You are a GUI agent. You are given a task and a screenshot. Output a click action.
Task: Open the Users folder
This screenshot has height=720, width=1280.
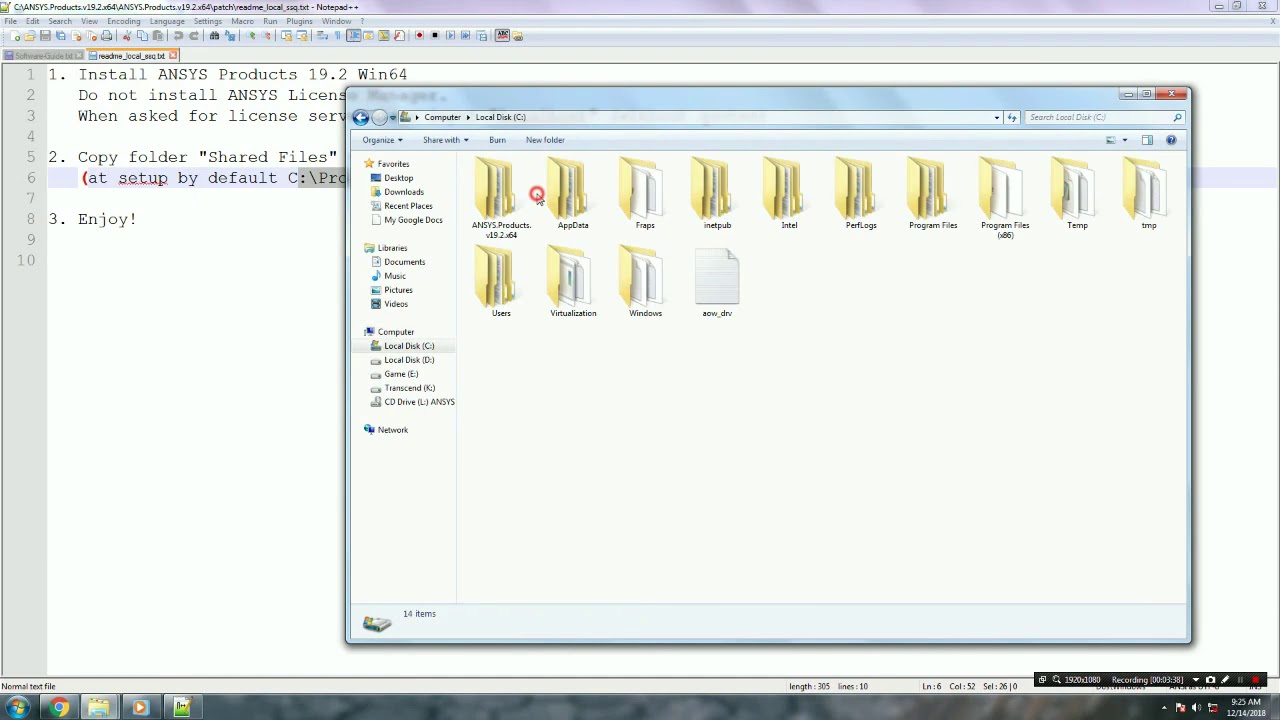[x=501, y=283]
